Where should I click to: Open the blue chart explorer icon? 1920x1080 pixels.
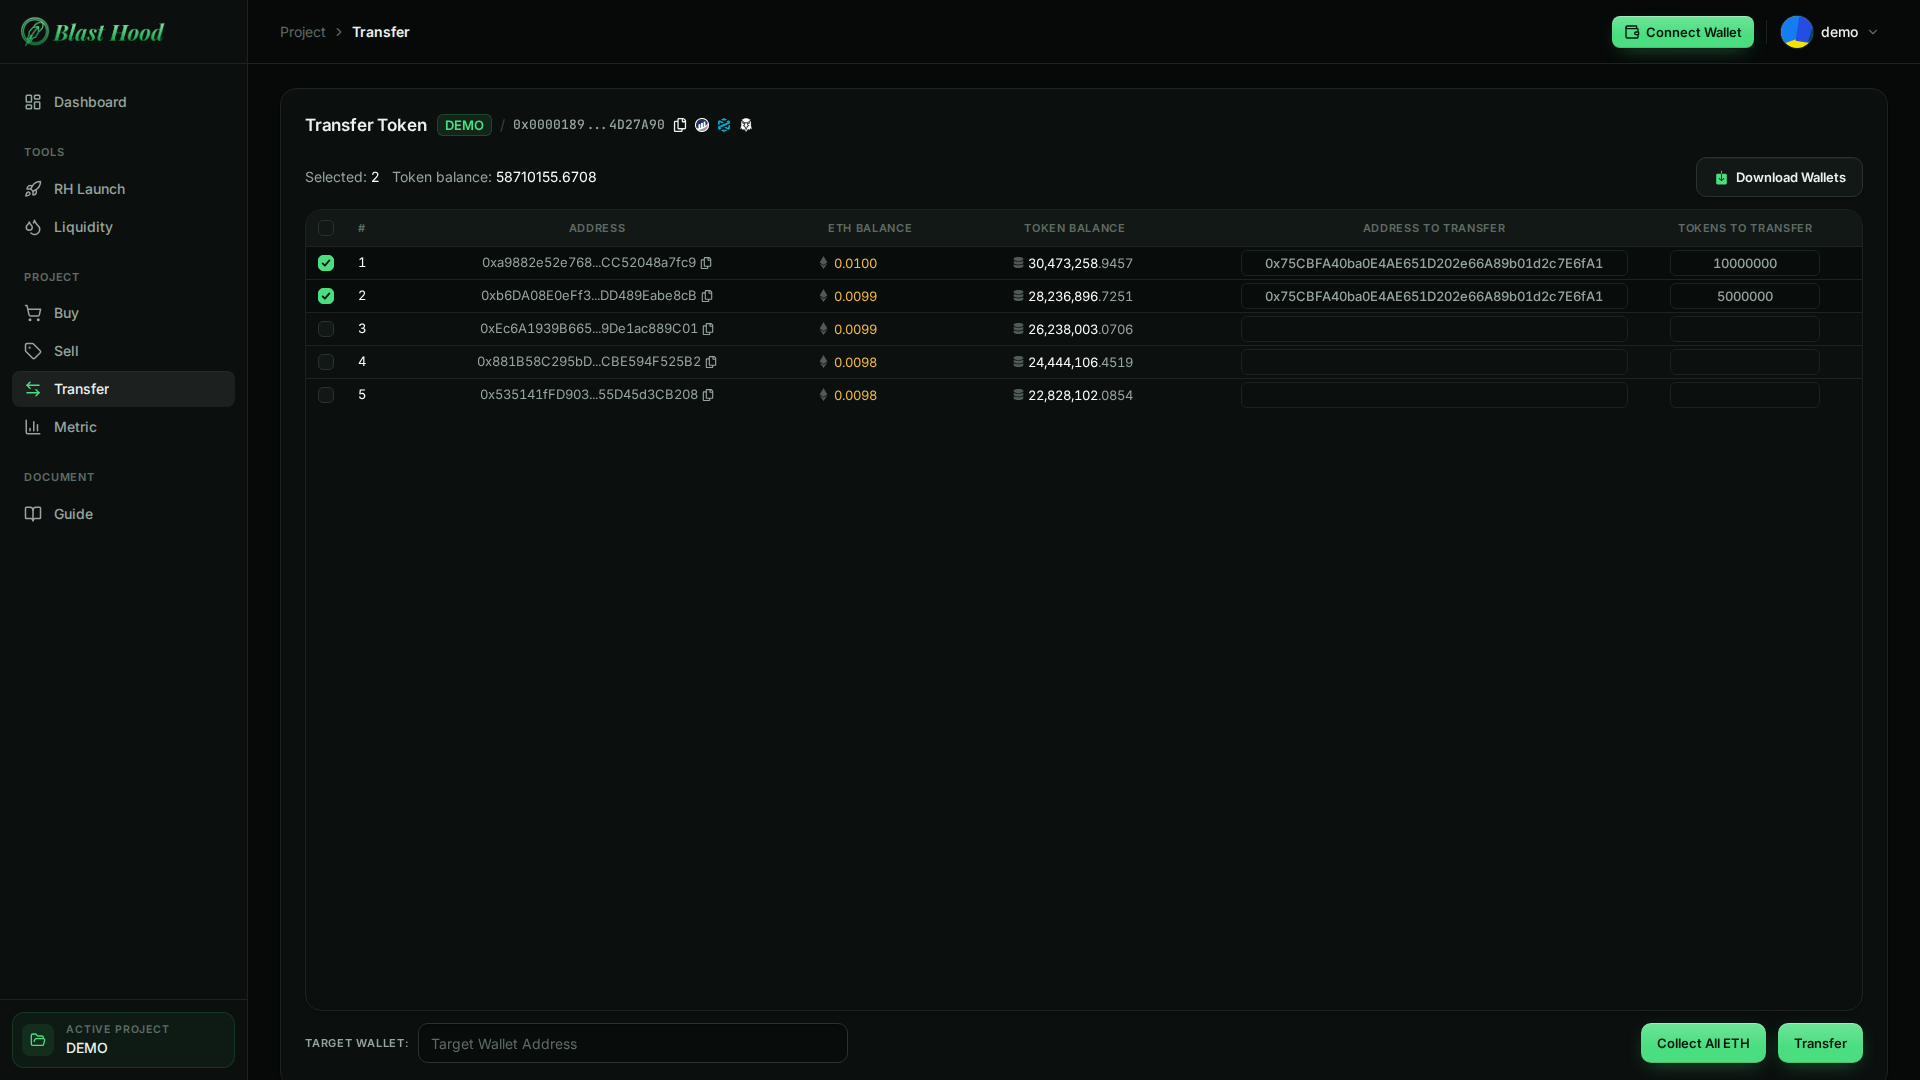[702, 125]
